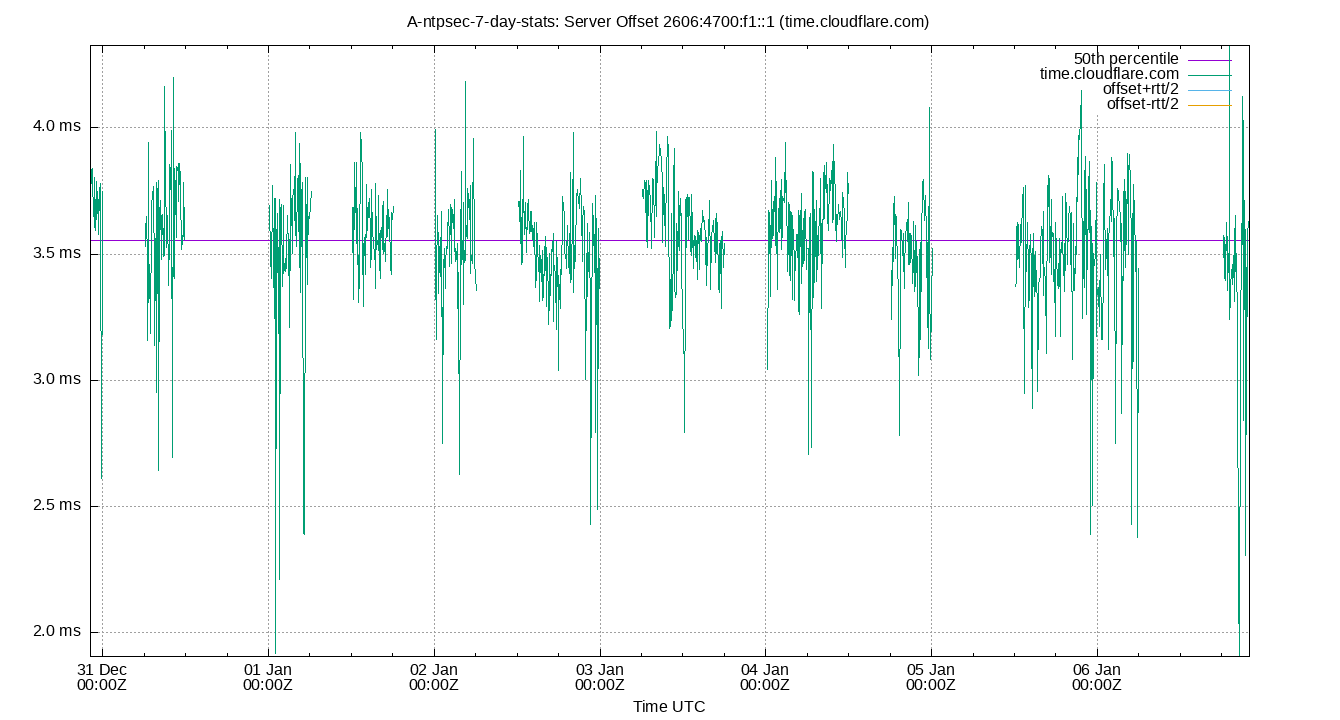Click the Time UTC axis label
Screen dimensions: 1340x720
tap(670, 707)
